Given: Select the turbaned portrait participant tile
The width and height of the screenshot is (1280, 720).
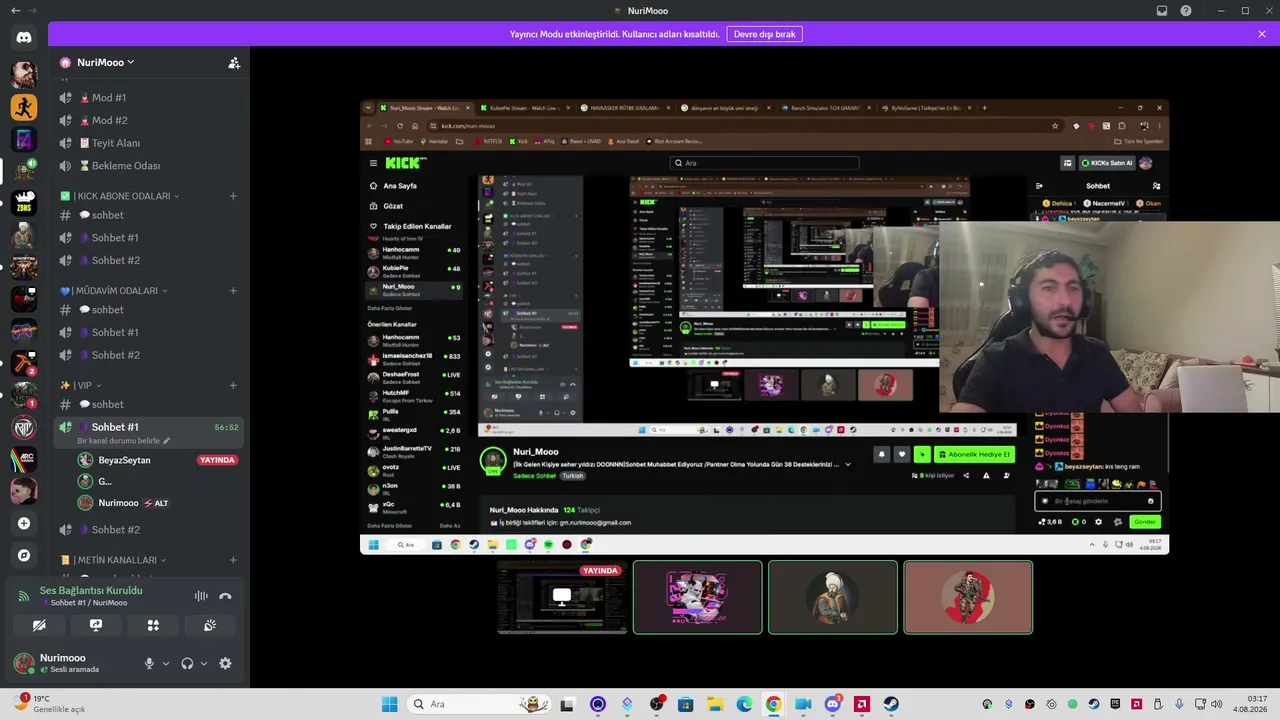Looking at the screenshot, I should coord(833,597).
